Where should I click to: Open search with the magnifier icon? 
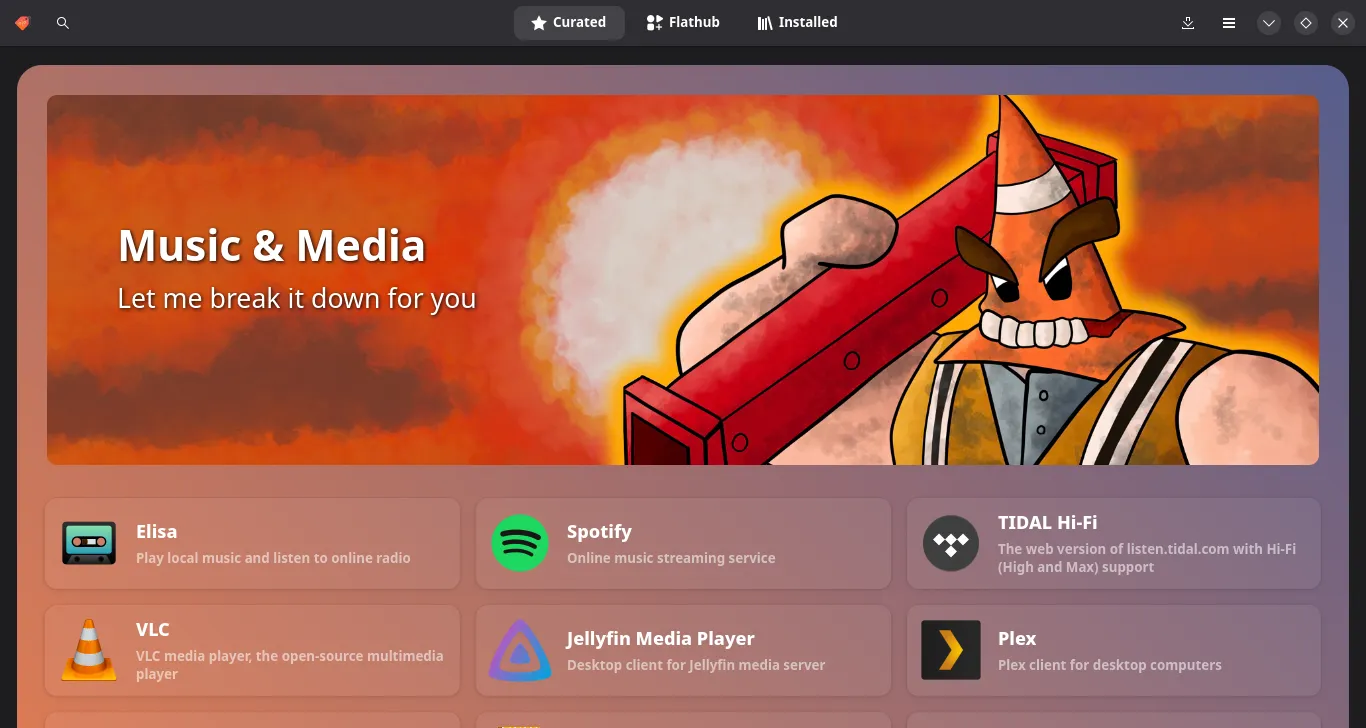63,22
